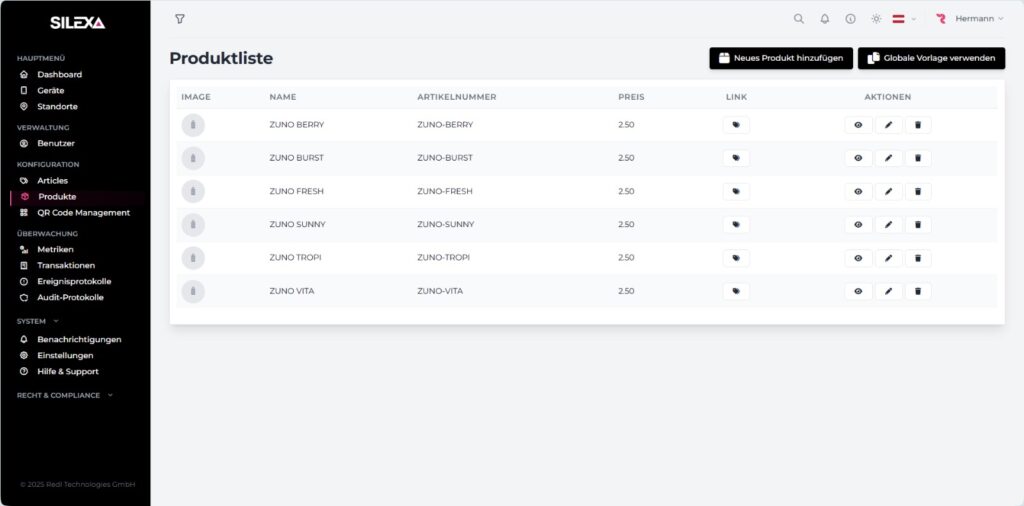This screenshot has width=1024, height=506.
Task: Click PREIS column header
Action: [x=631, y=97]
